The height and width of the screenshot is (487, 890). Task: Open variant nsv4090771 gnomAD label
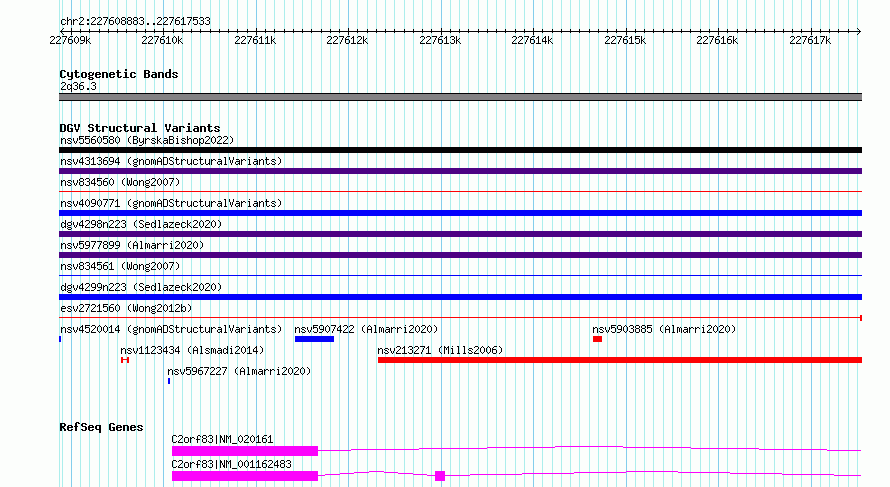click(x=171, y=203)
